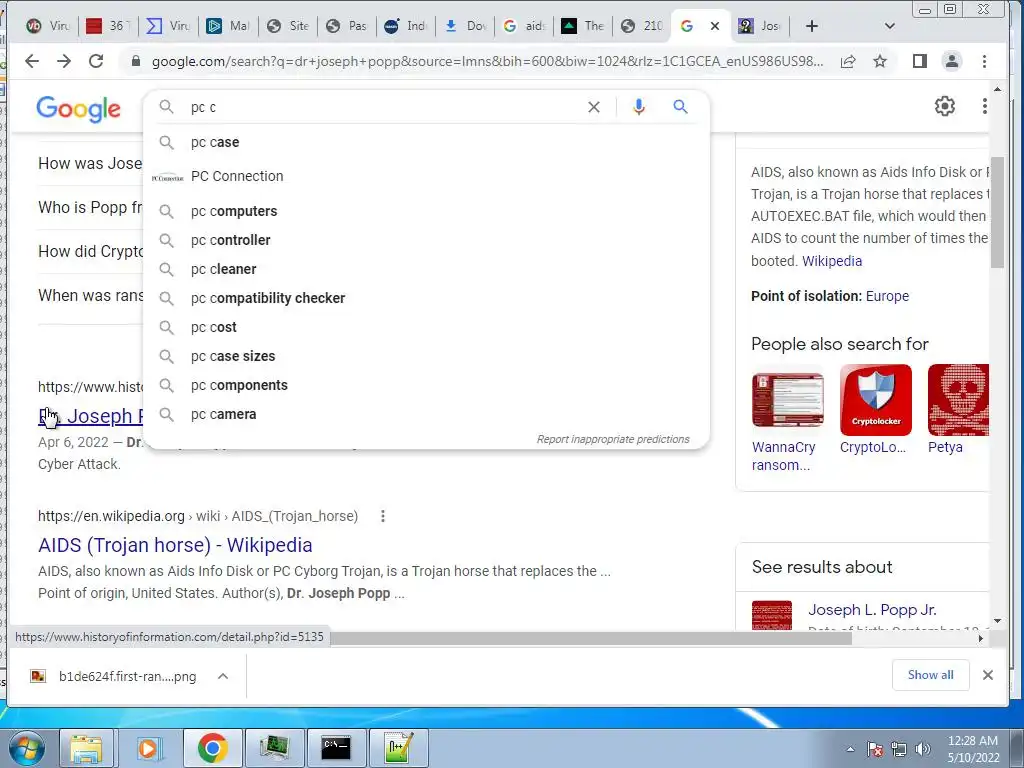The image size is (1024, 768).
Task: Go to Google home via logo
Action: click(78, 108)
